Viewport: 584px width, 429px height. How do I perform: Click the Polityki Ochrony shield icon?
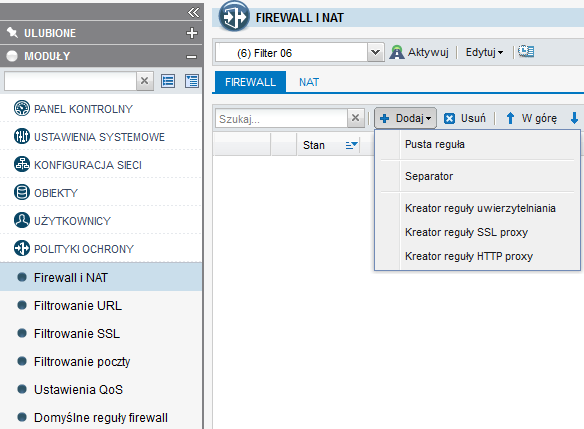[x=22, y=248]
